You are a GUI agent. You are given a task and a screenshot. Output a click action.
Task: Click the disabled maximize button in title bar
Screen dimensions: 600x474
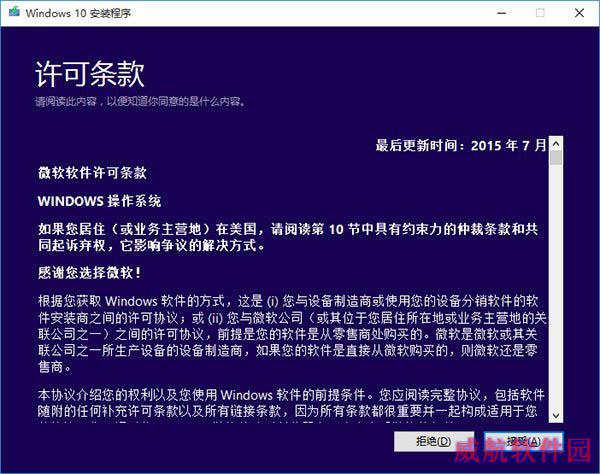pyautogui.click(x=540, y=13)
